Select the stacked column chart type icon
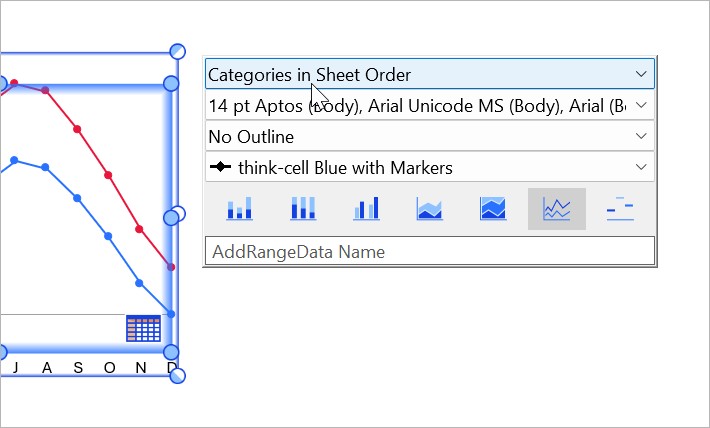This screenshot has height=428, width=710. (240, 208)
